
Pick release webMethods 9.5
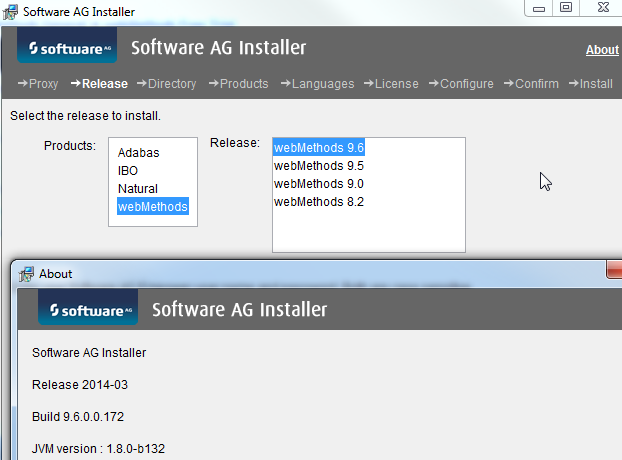point(319,166)
